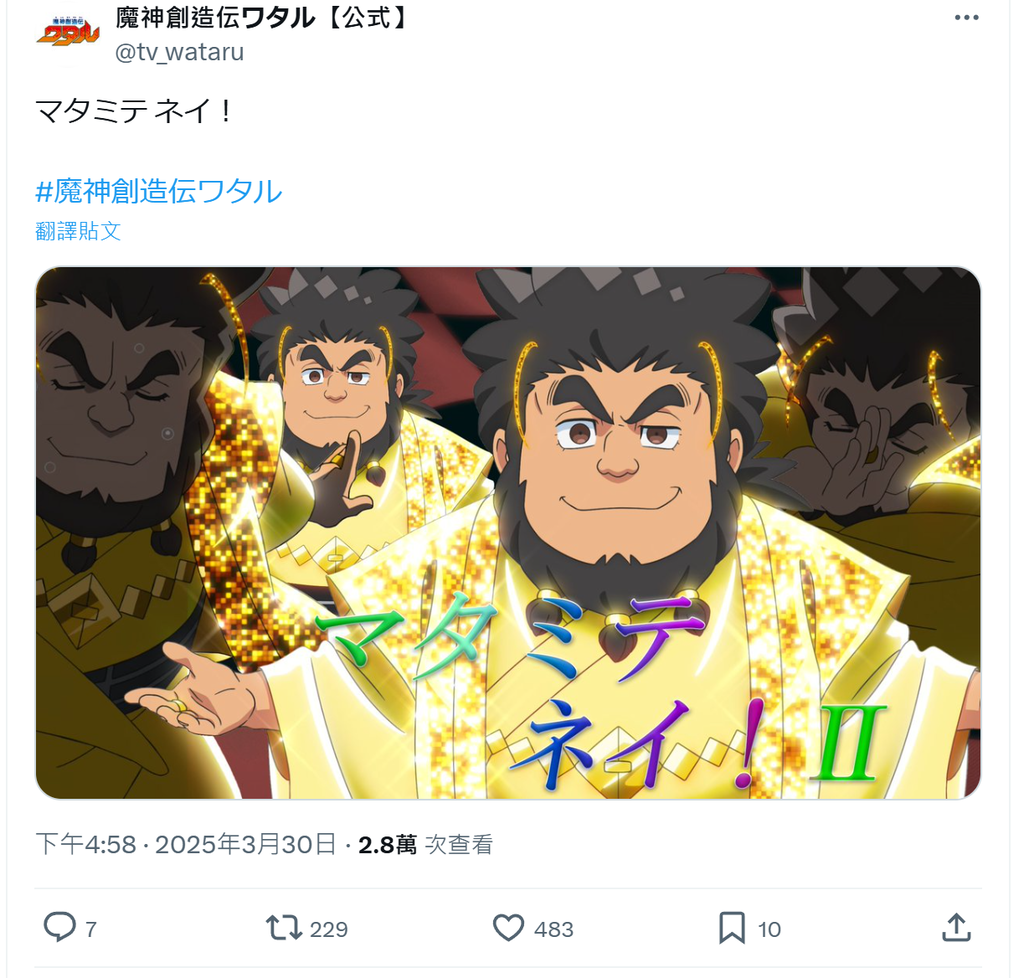
Task: Open the attached anime image
Action: pyautogui.click(x=508, y=533)
